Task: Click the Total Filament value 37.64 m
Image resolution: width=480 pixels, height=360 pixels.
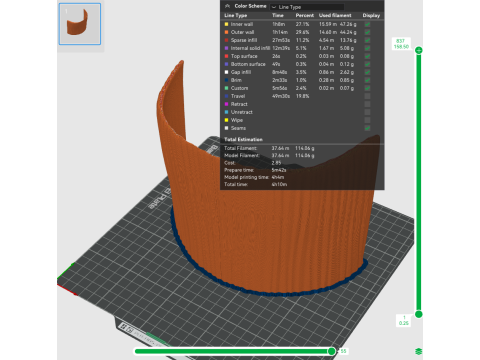Action: click(280, 148)
